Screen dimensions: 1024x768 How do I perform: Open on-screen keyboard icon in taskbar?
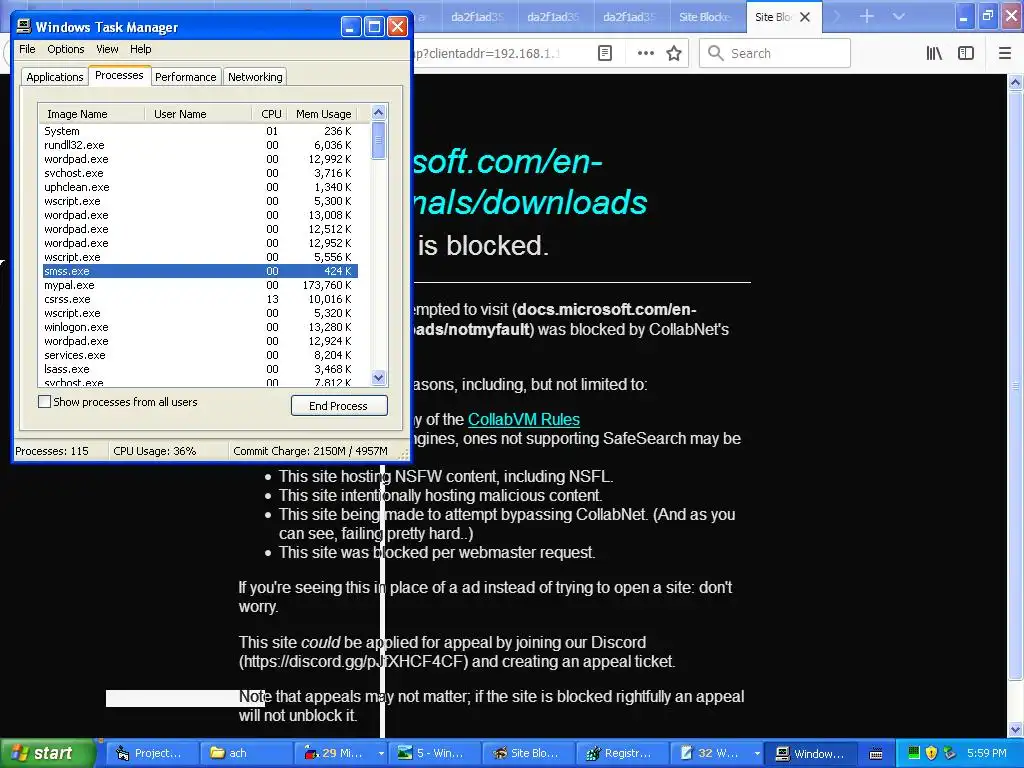pyautogui.click(x=876, y=754)
